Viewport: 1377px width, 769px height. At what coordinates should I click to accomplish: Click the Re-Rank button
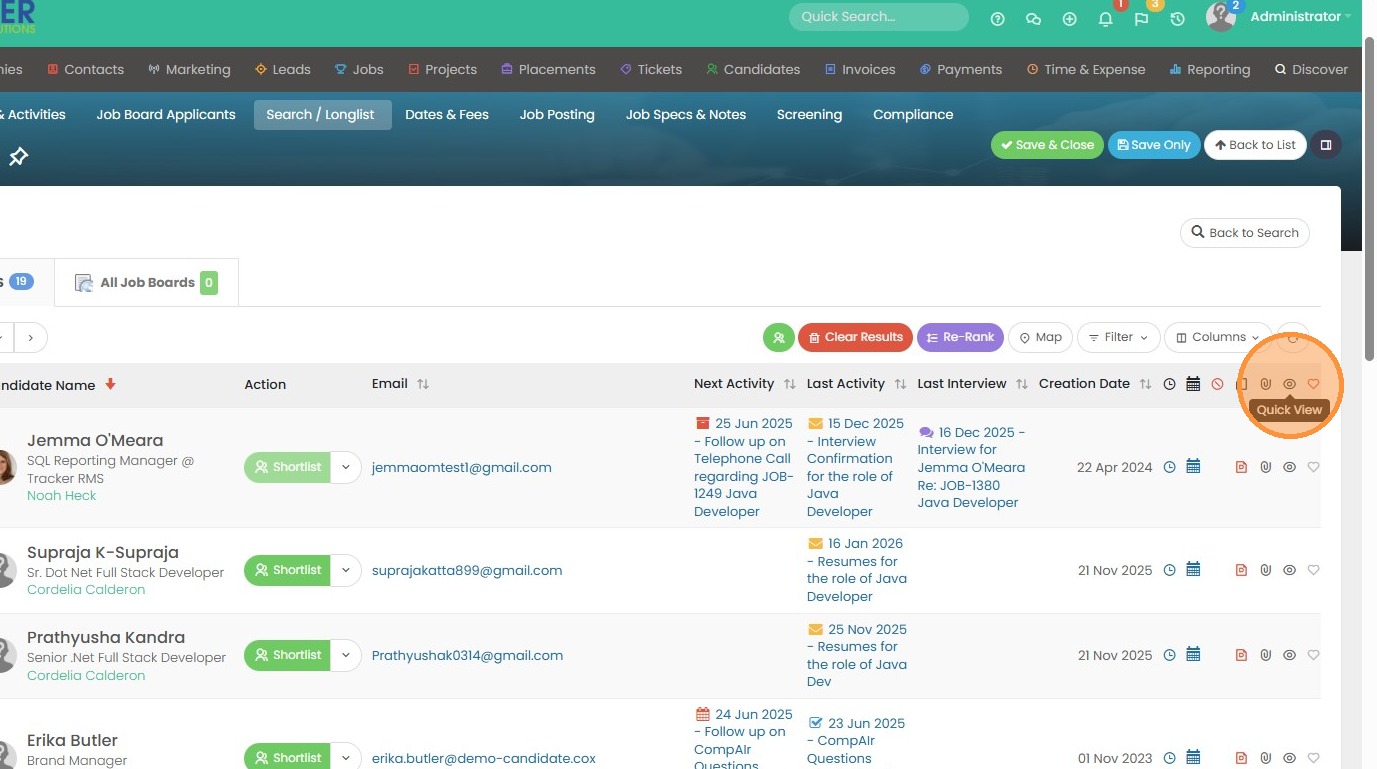coord(961,337)
